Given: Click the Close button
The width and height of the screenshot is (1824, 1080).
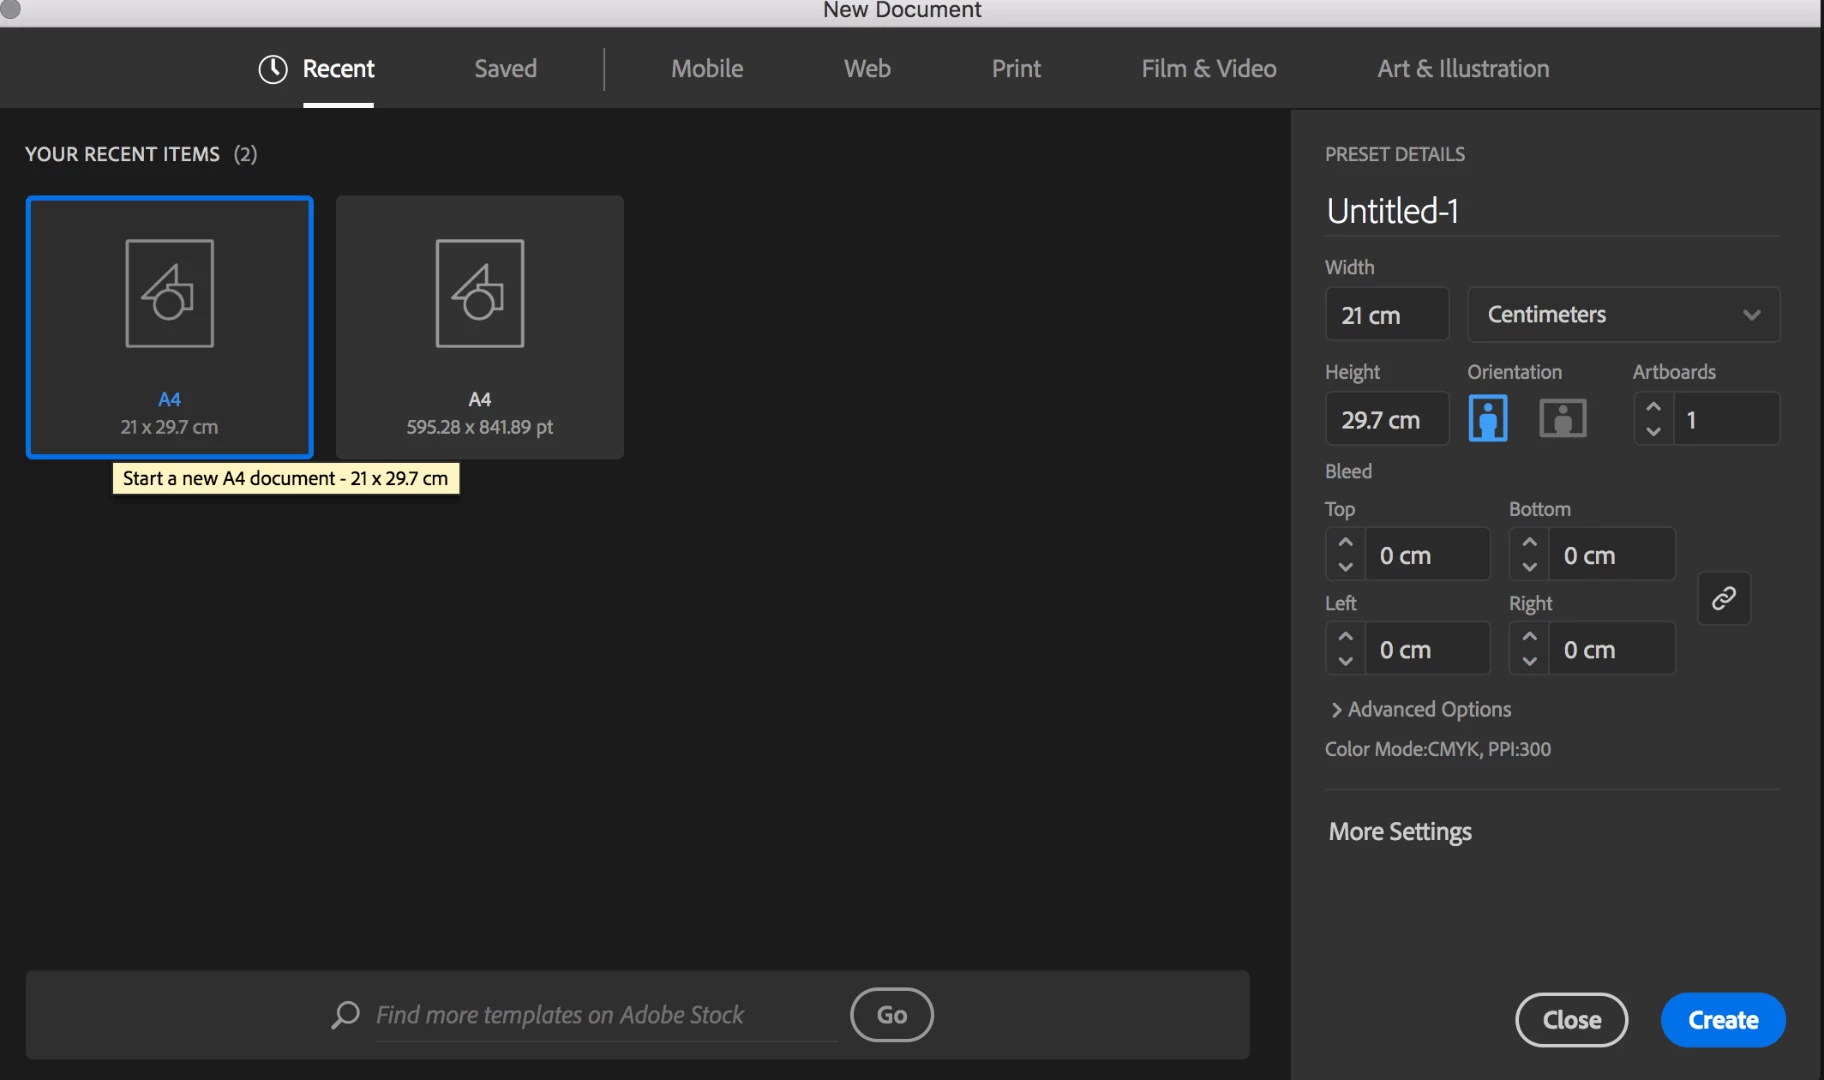Looking at the screenshot, I should [x=1572, y=1020].
